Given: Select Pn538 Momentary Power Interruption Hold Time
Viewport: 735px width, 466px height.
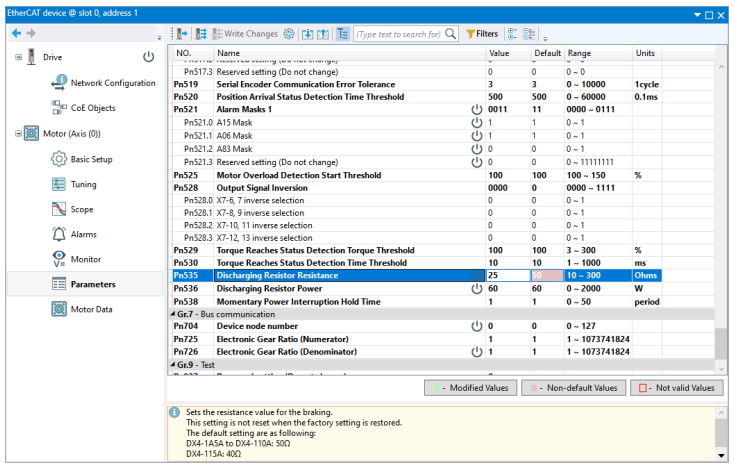Looking at the screenshot, I should (417, 301).
